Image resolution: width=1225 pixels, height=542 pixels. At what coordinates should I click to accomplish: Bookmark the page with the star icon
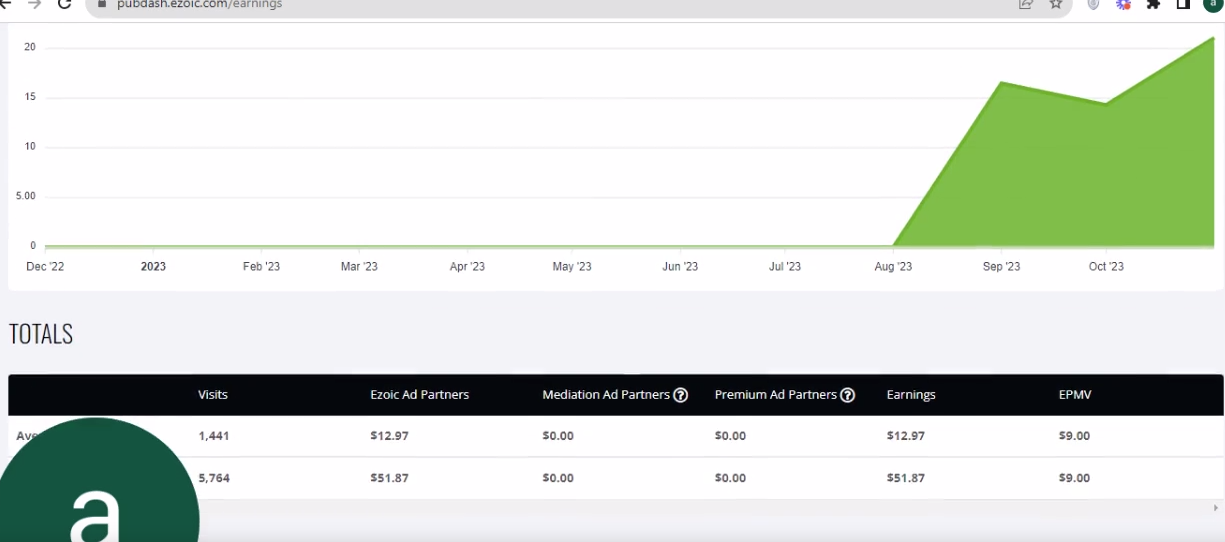tap(1055, 4)
